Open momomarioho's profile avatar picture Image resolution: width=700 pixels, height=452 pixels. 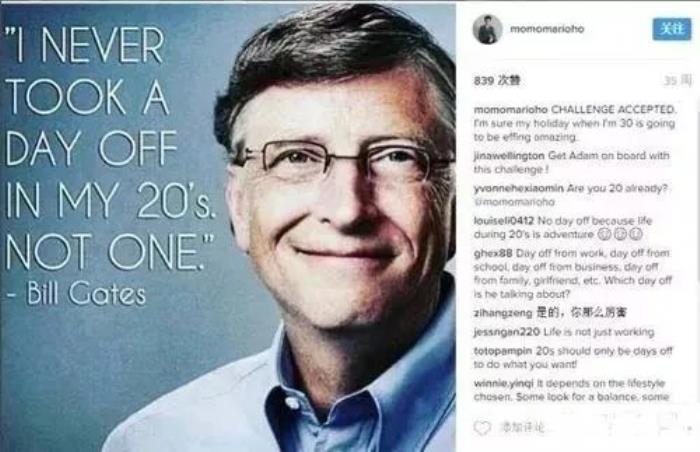488,29
